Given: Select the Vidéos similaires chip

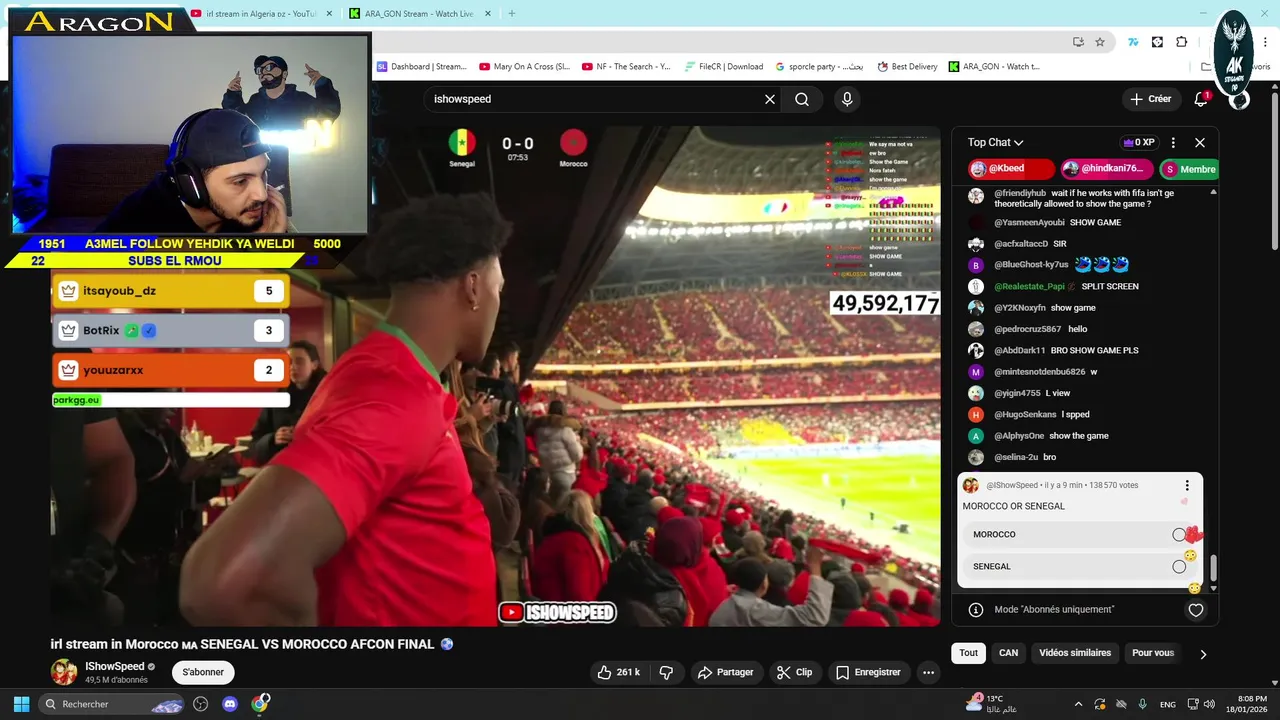Looking at the screenshot, I should pos(1075,653).
